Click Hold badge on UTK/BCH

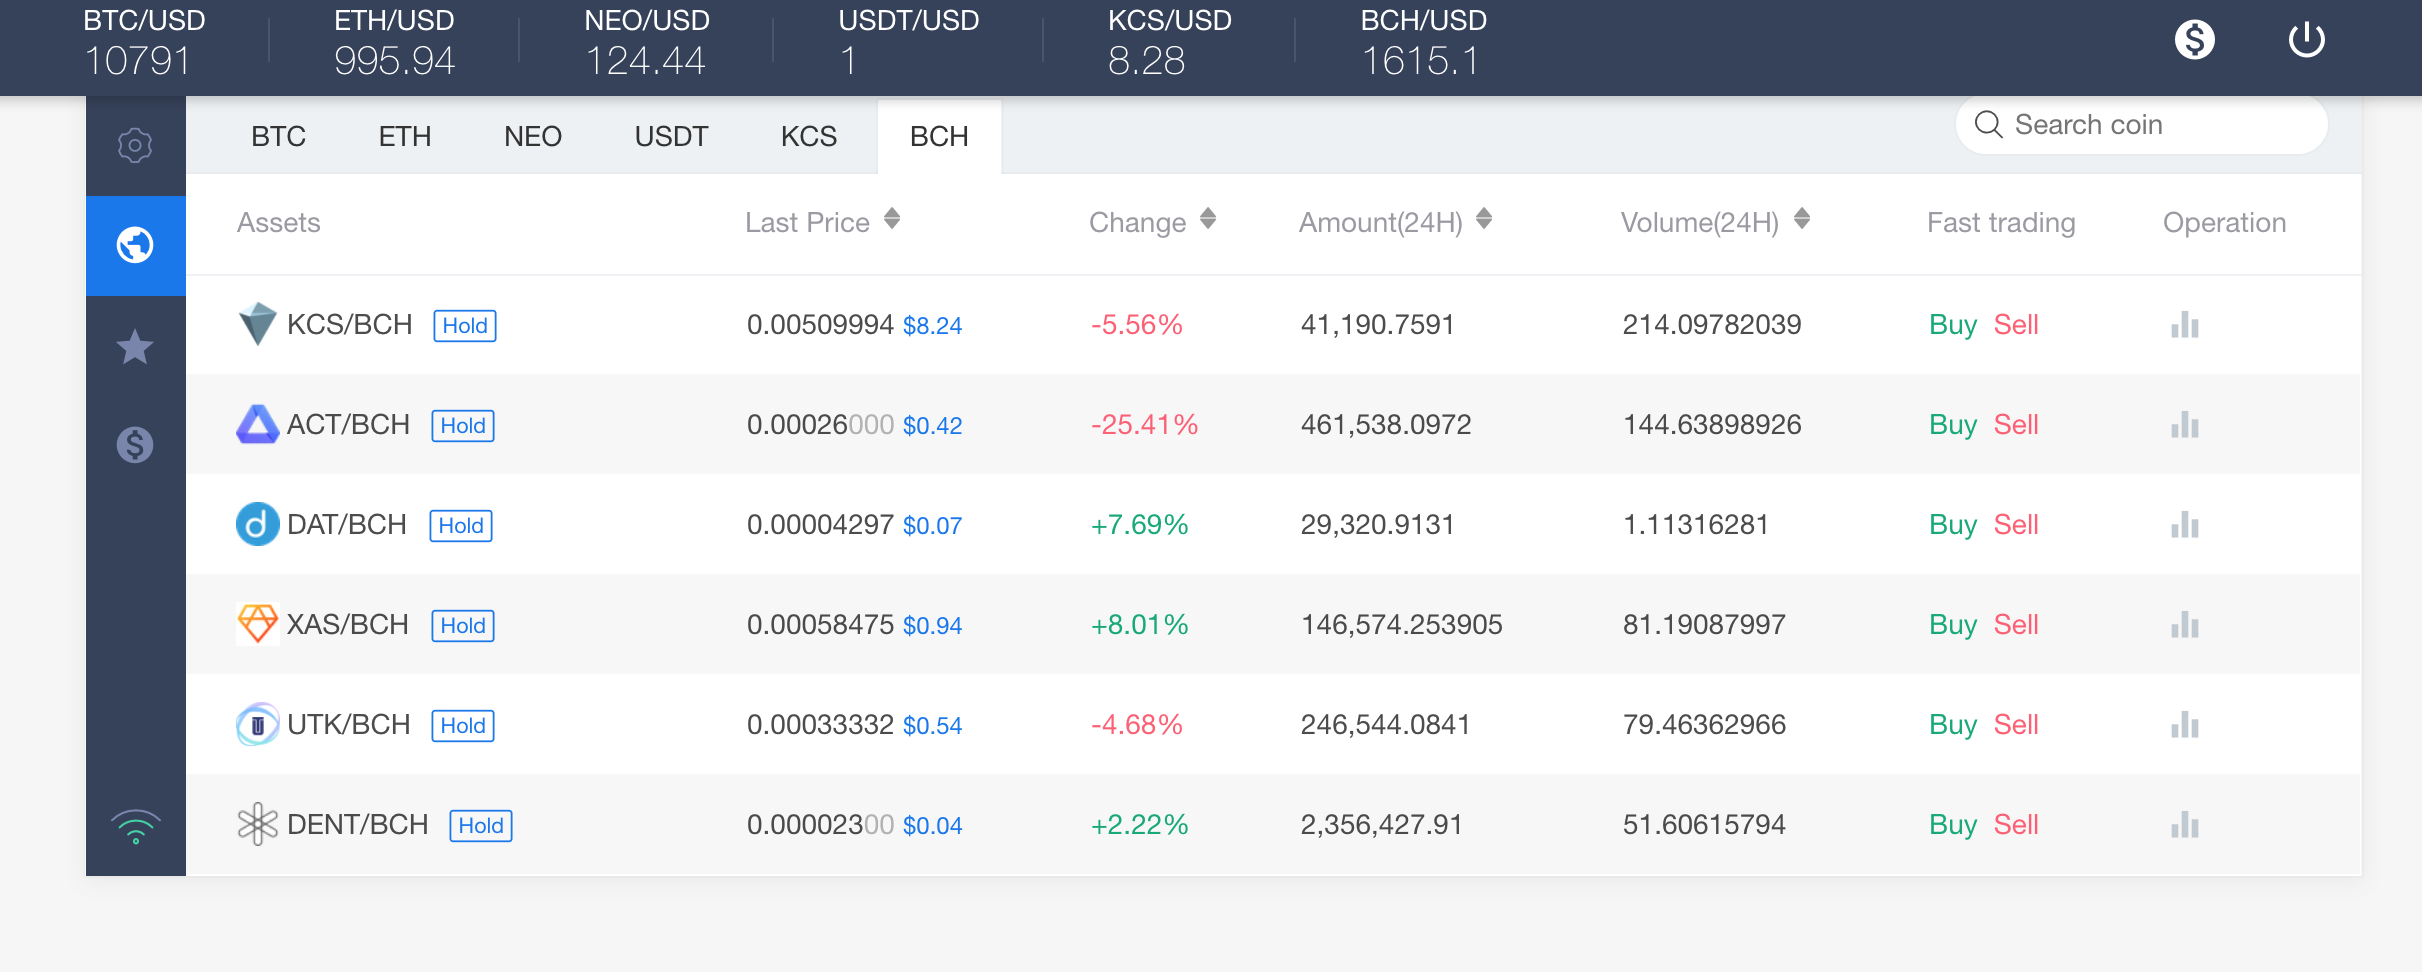(x=463, y=726)
